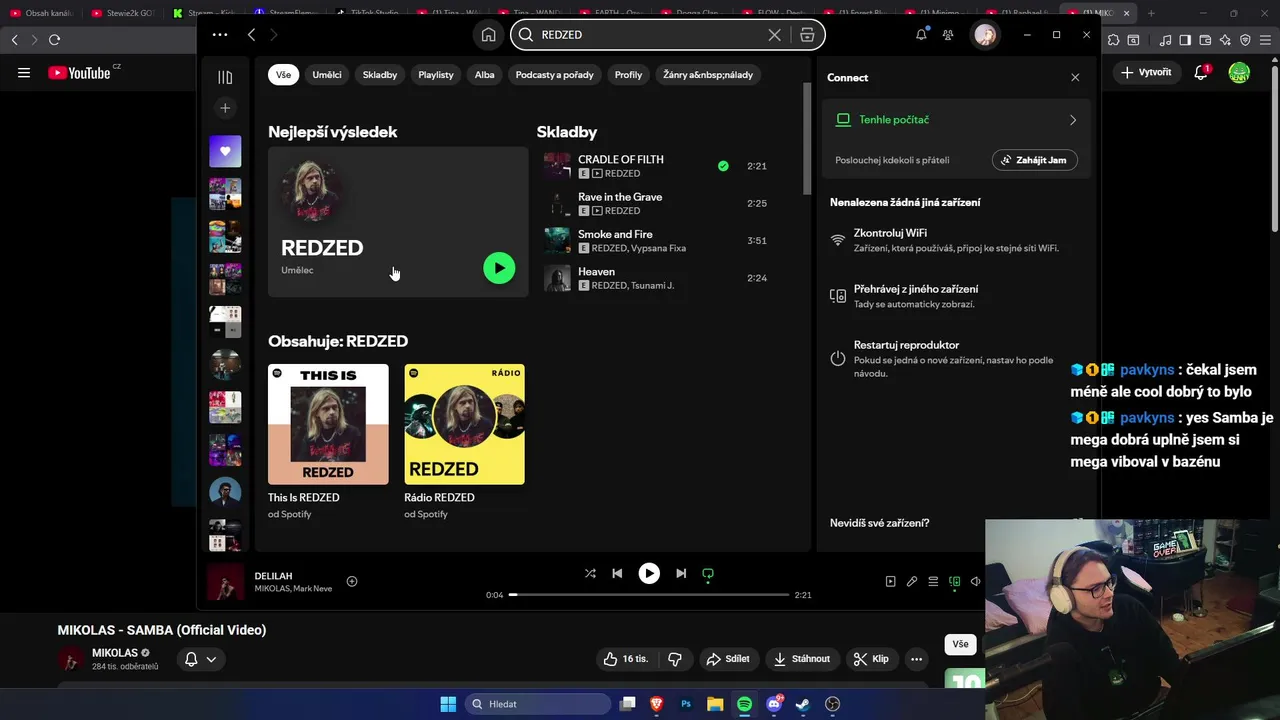Toggle repeat mode in player bar
The height and width of the screenshot is (720, 1280).
[x=708, y=574]
